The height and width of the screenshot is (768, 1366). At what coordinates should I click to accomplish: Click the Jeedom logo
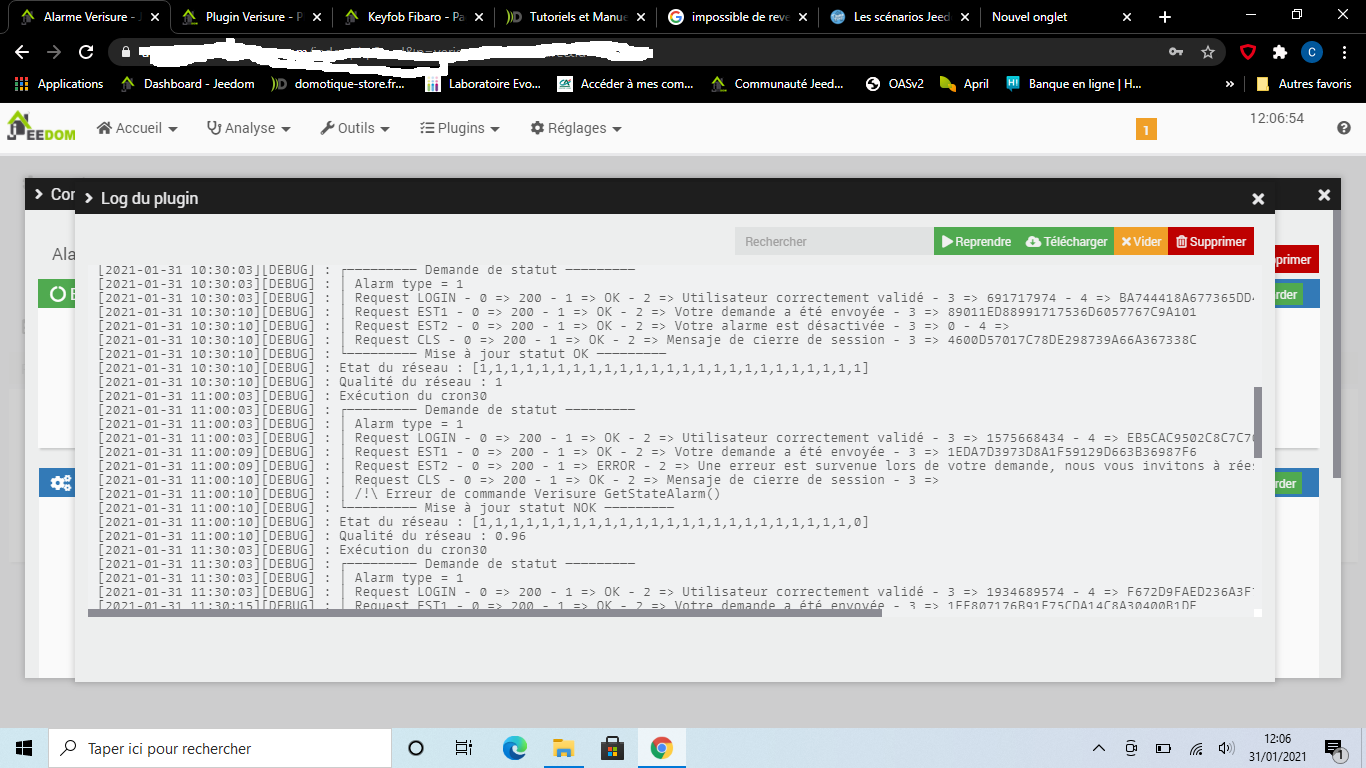(x=40, y=127)
